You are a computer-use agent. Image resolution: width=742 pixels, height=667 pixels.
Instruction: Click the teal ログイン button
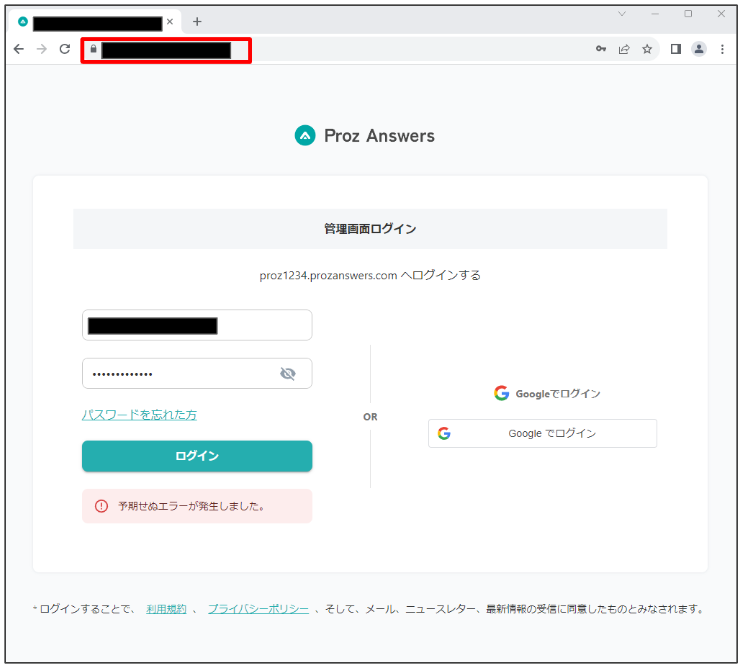point(197,456)
